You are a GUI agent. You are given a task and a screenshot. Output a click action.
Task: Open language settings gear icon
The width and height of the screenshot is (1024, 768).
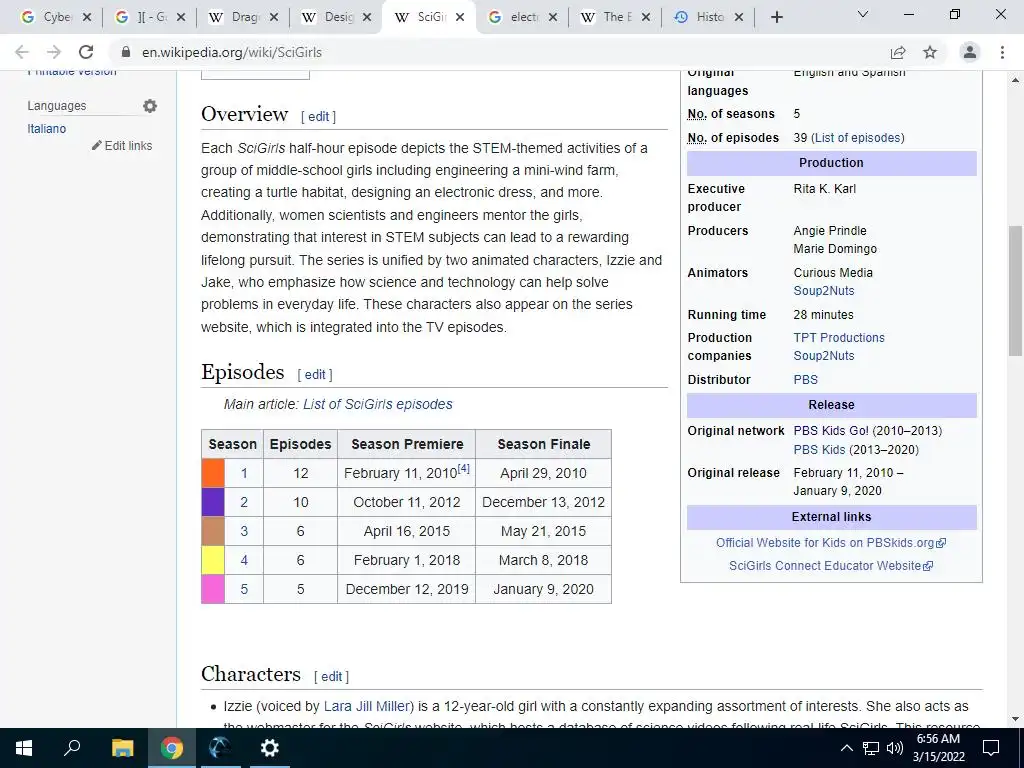(x=150, y=106)
